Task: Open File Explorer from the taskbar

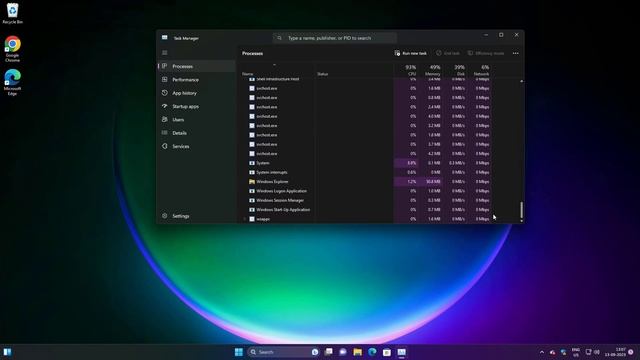Action: [x=358, y=352]
